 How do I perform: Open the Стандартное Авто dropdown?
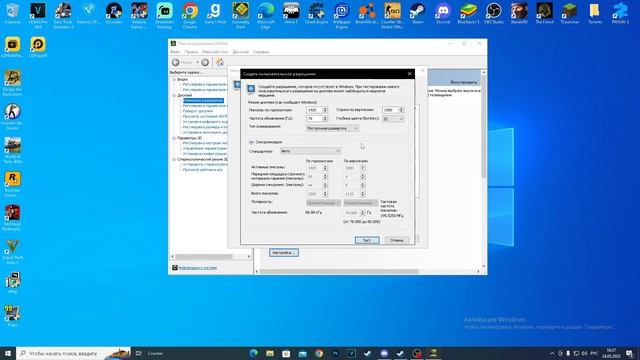click(310, 151)
